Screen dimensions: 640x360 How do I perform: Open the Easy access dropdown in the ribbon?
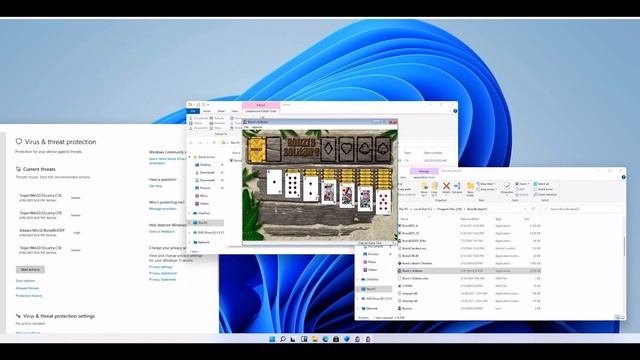coord(487,189)
